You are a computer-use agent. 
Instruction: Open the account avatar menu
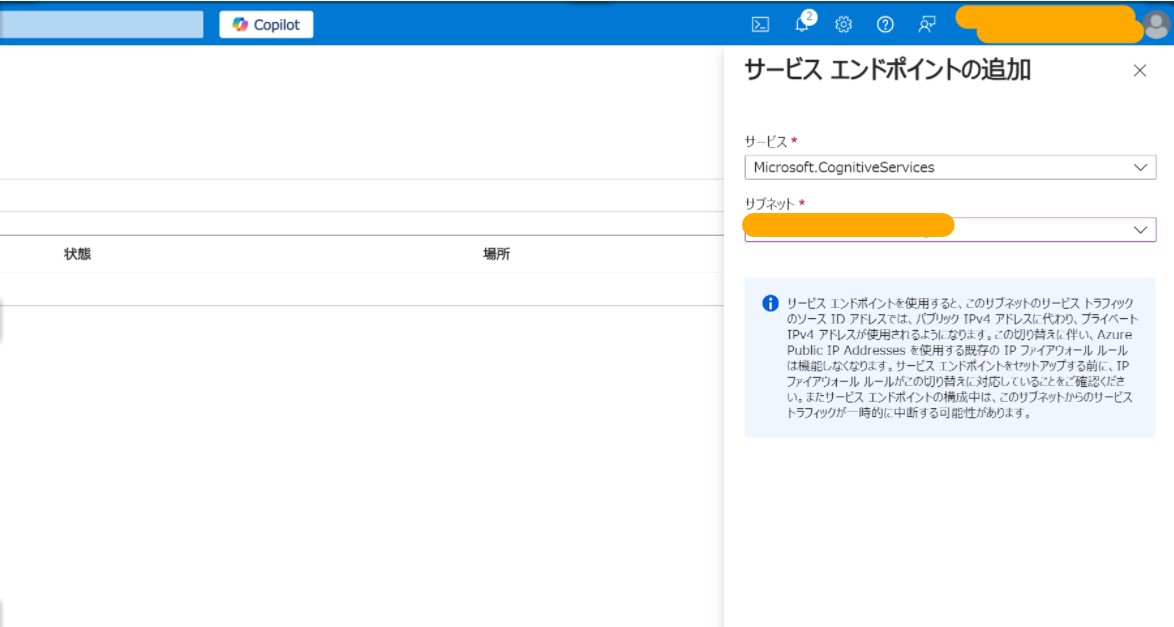click(x=1156, y=25)
